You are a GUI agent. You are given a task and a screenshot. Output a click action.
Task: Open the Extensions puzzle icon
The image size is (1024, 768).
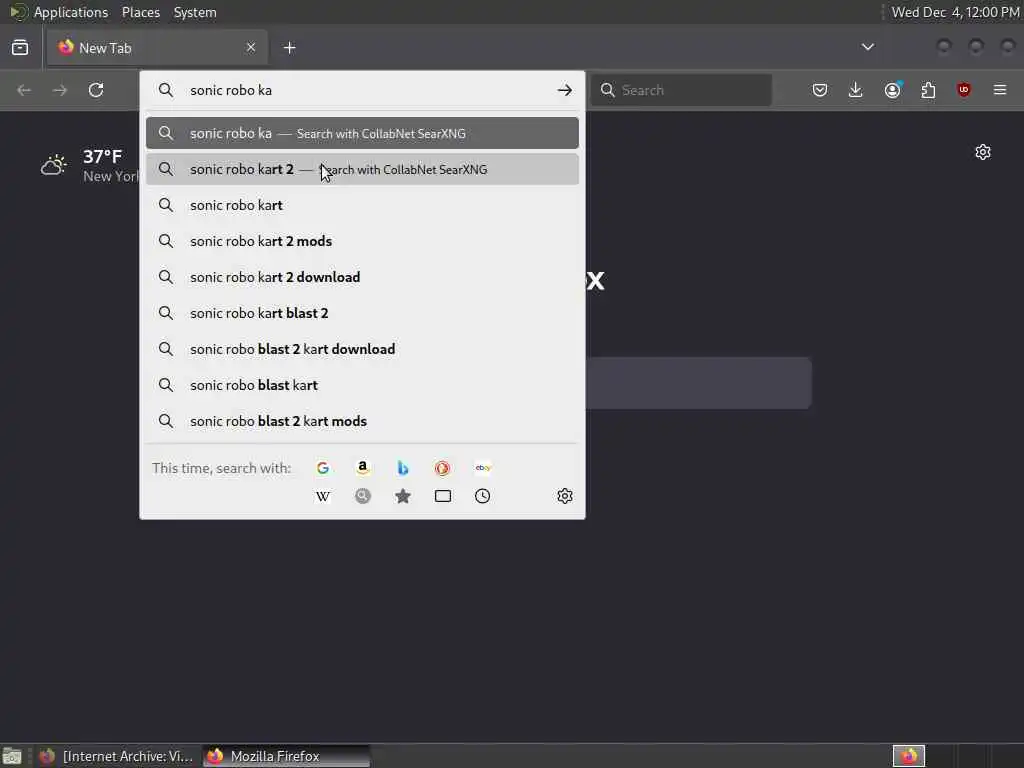pos(928,90)
